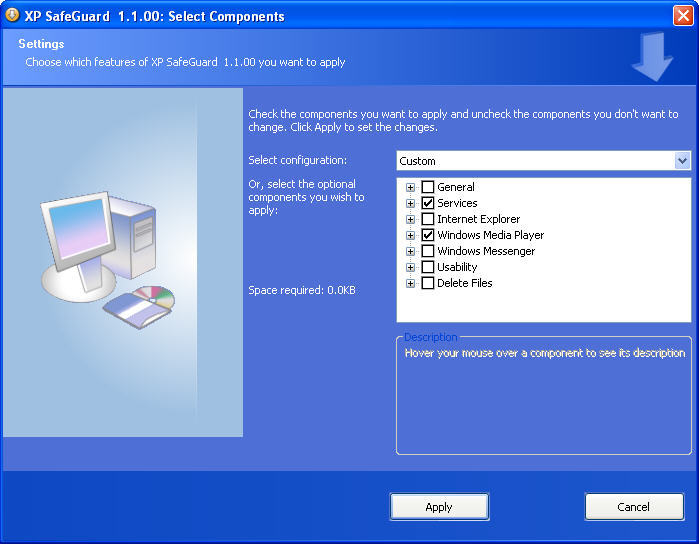Select the Internet Explorer label
Screen dimensions: 699x544
pos(478,219)
